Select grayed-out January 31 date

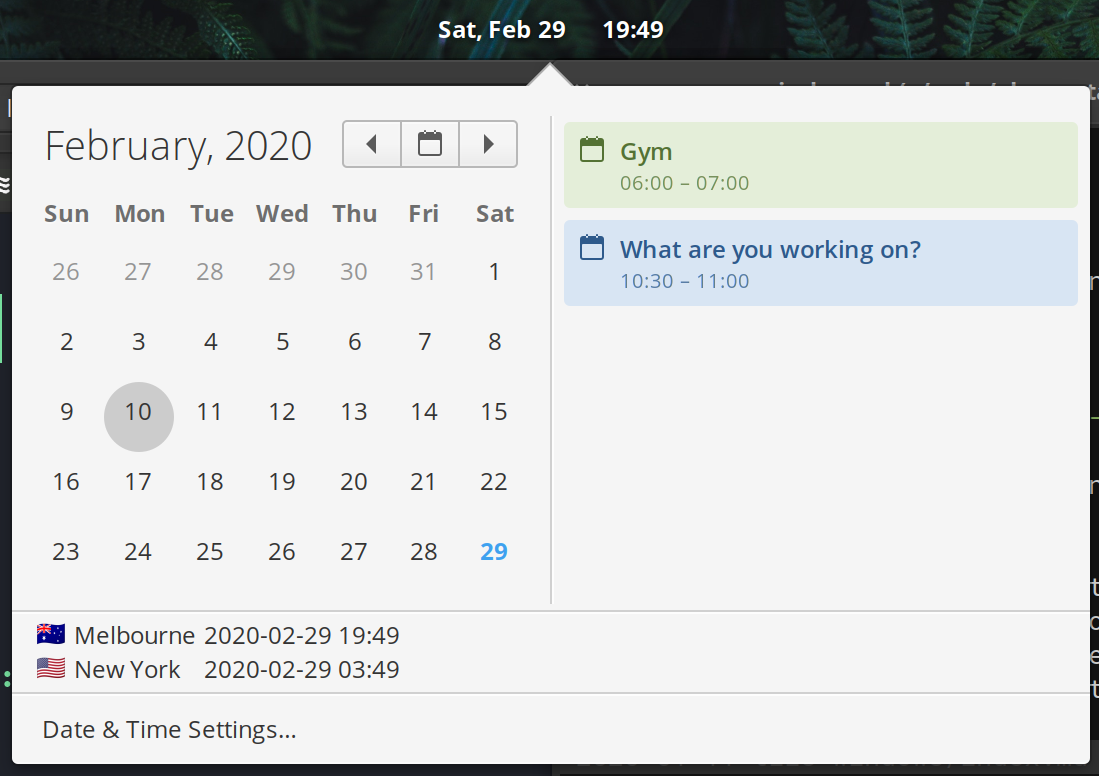(423, 271)
